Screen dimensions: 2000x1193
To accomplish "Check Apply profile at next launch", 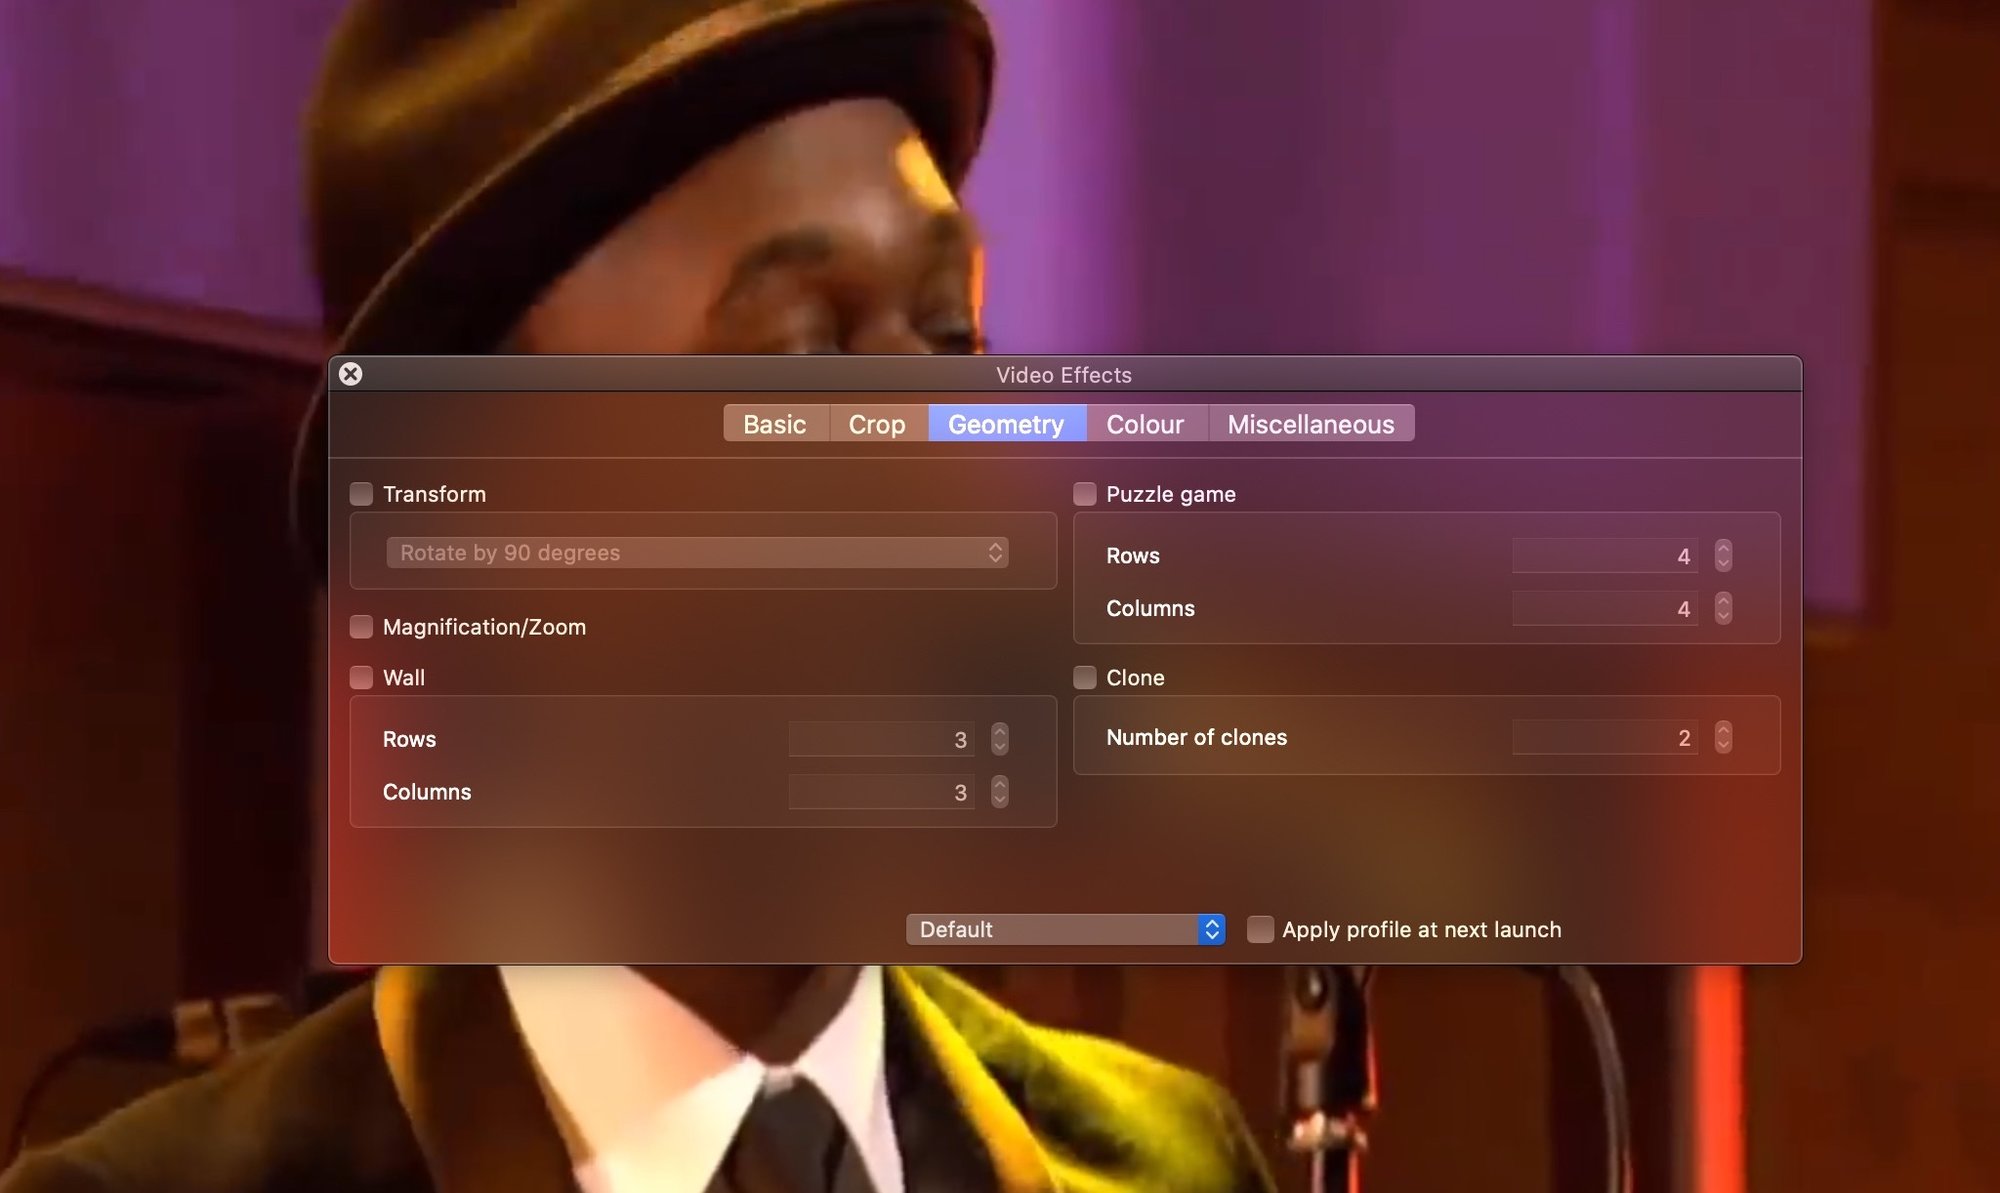I will pos(1260,929).
